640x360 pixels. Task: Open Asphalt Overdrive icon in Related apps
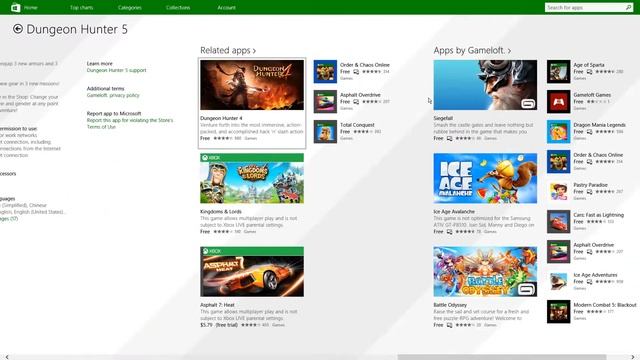(x=325, y=102)
